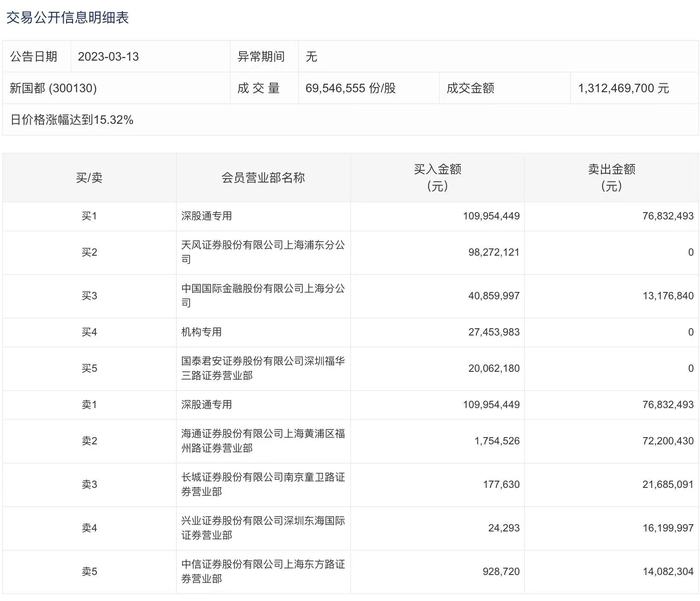Screen dimensions: 700x601
Task: Click 中国国际金融股份有限公司上海分公司 branch name
Action: 263,296
